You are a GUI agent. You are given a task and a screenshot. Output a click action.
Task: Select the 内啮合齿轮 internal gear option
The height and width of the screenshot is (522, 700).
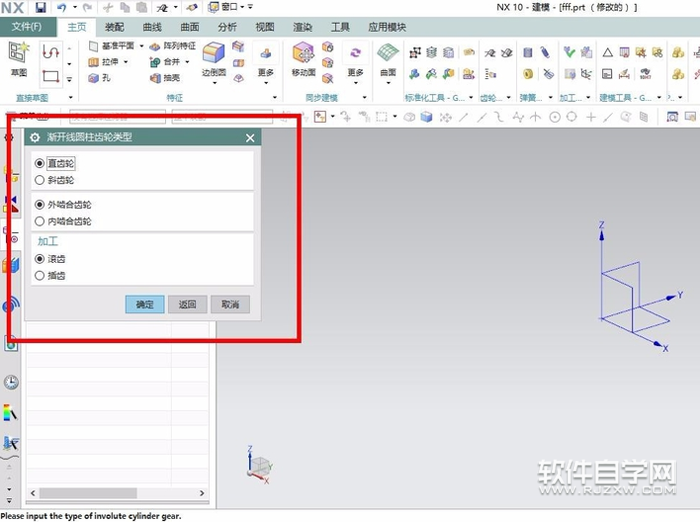tap(40, 221)
